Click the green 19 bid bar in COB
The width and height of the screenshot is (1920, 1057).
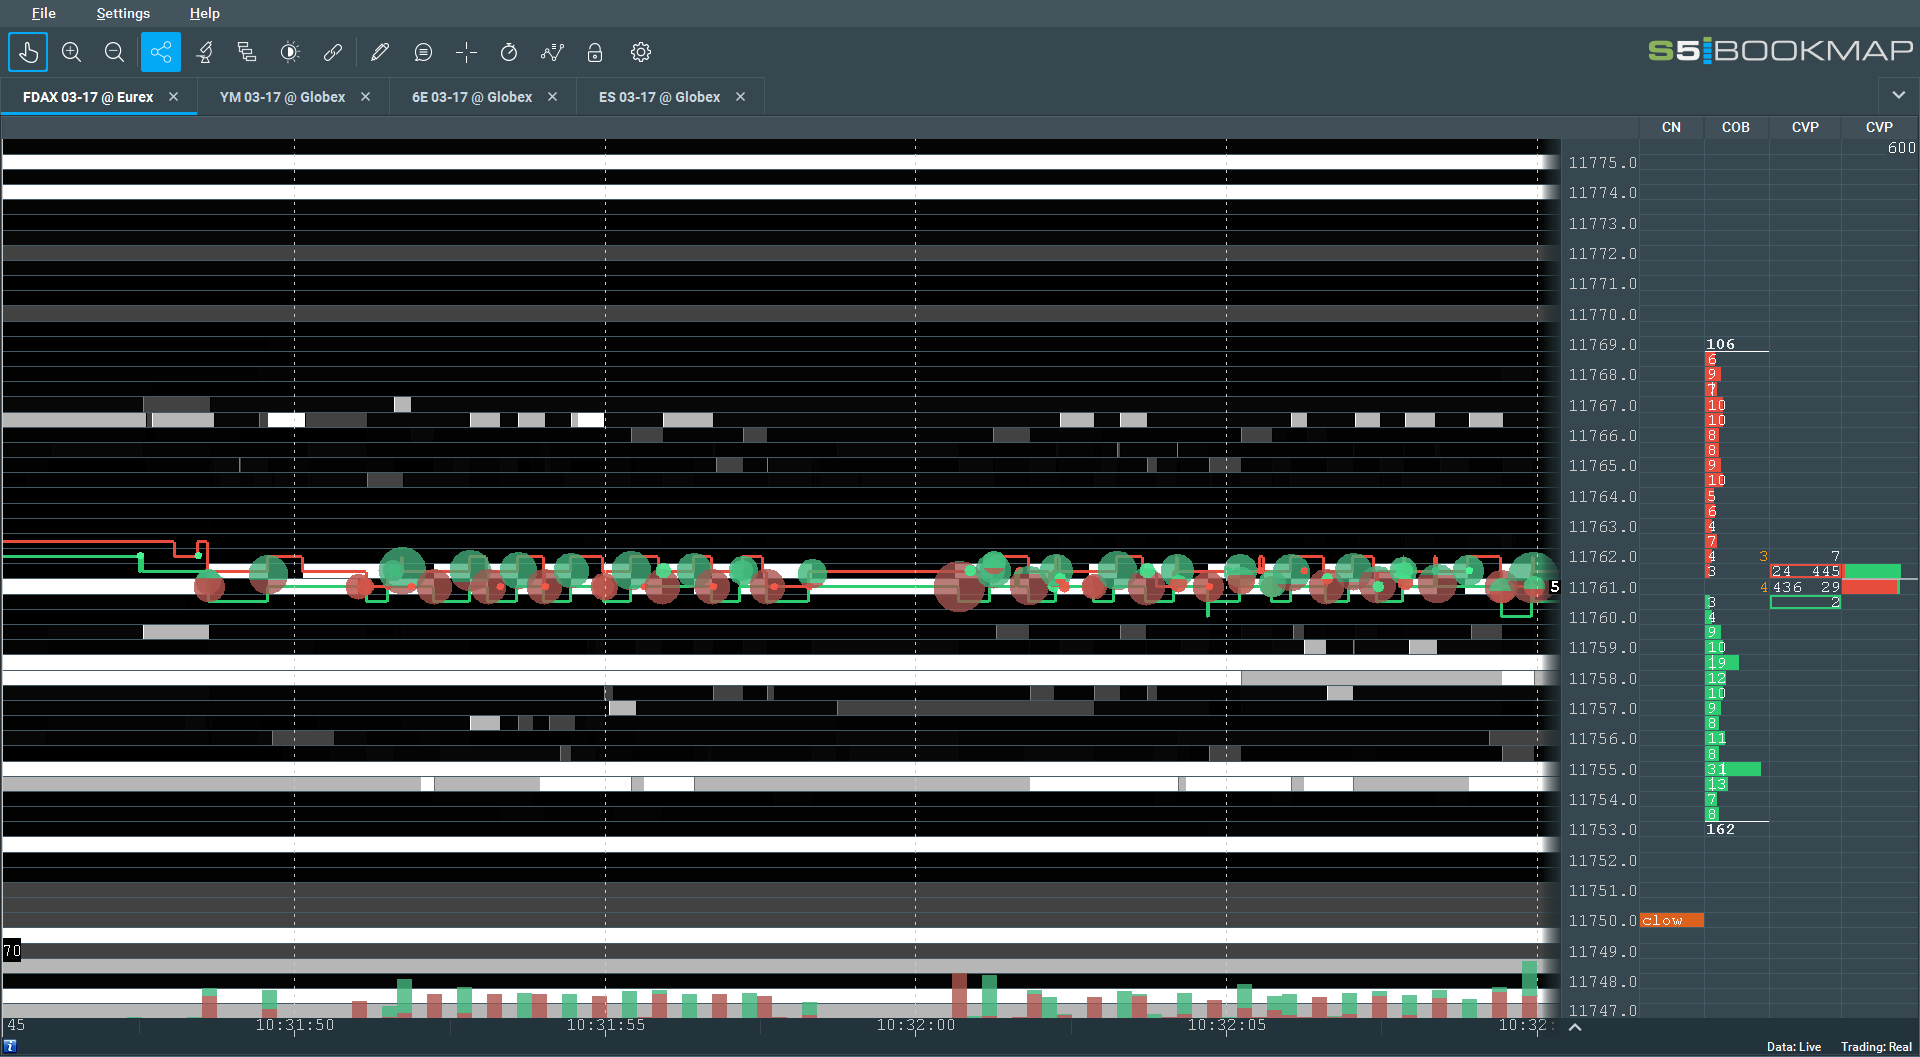[1722, 662]
